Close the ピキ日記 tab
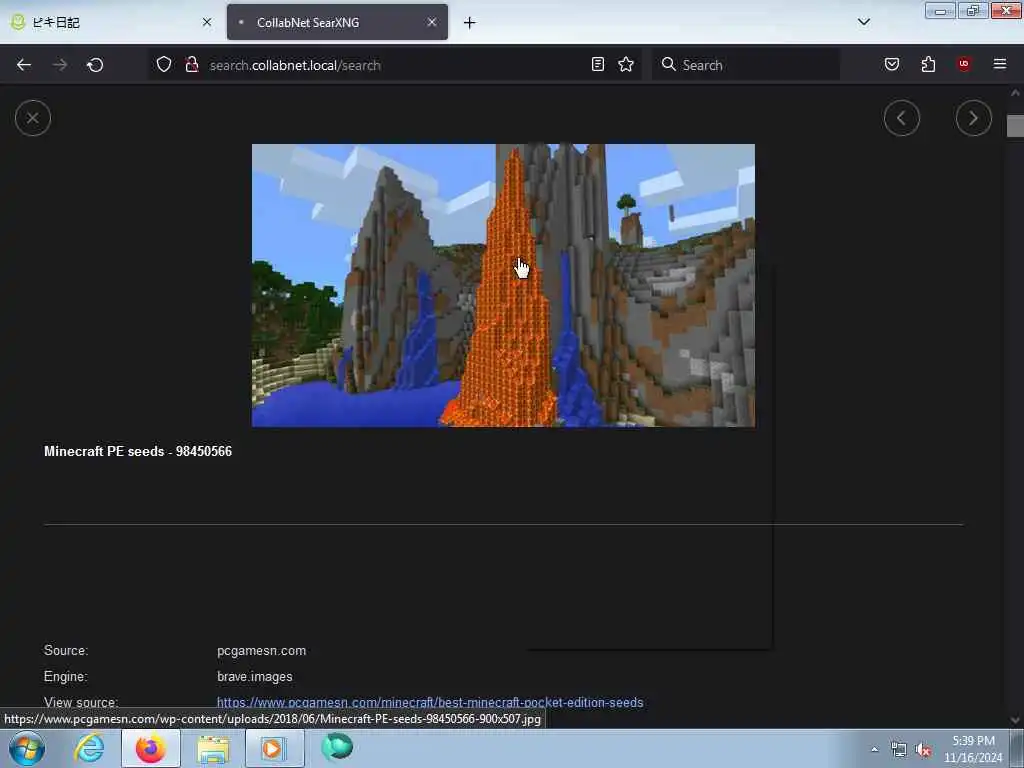This screenshot has height=768, width=1024. (x=207, y=22)
